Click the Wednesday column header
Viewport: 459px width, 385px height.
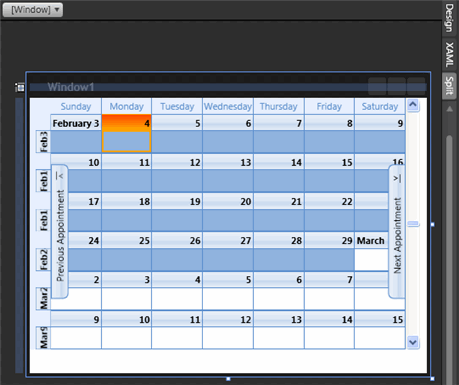click(x=228, y=107)
